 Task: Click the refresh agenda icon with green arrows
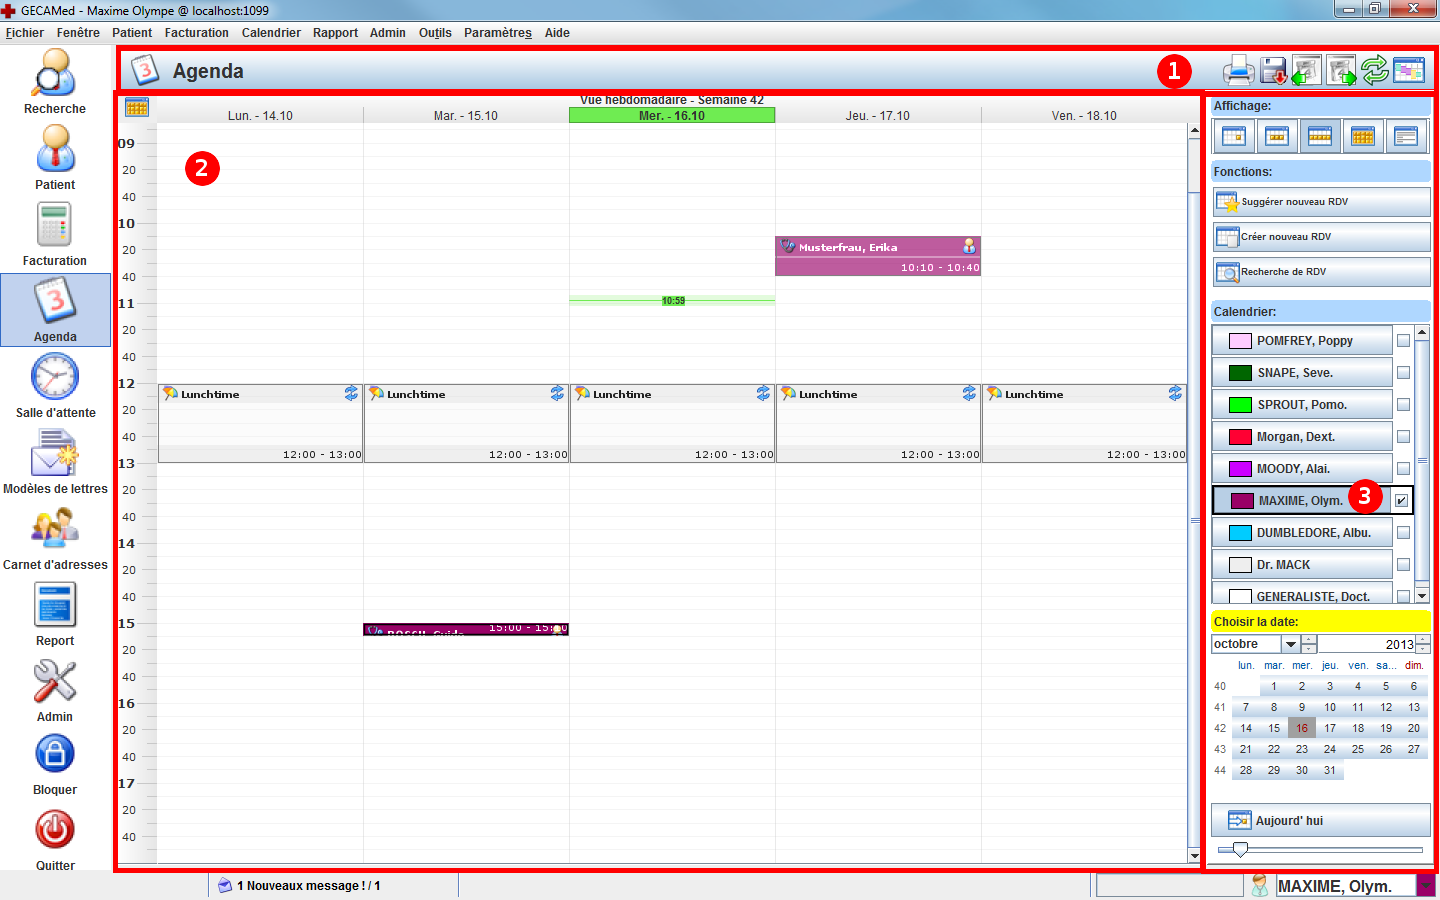tap(1375, 71)
